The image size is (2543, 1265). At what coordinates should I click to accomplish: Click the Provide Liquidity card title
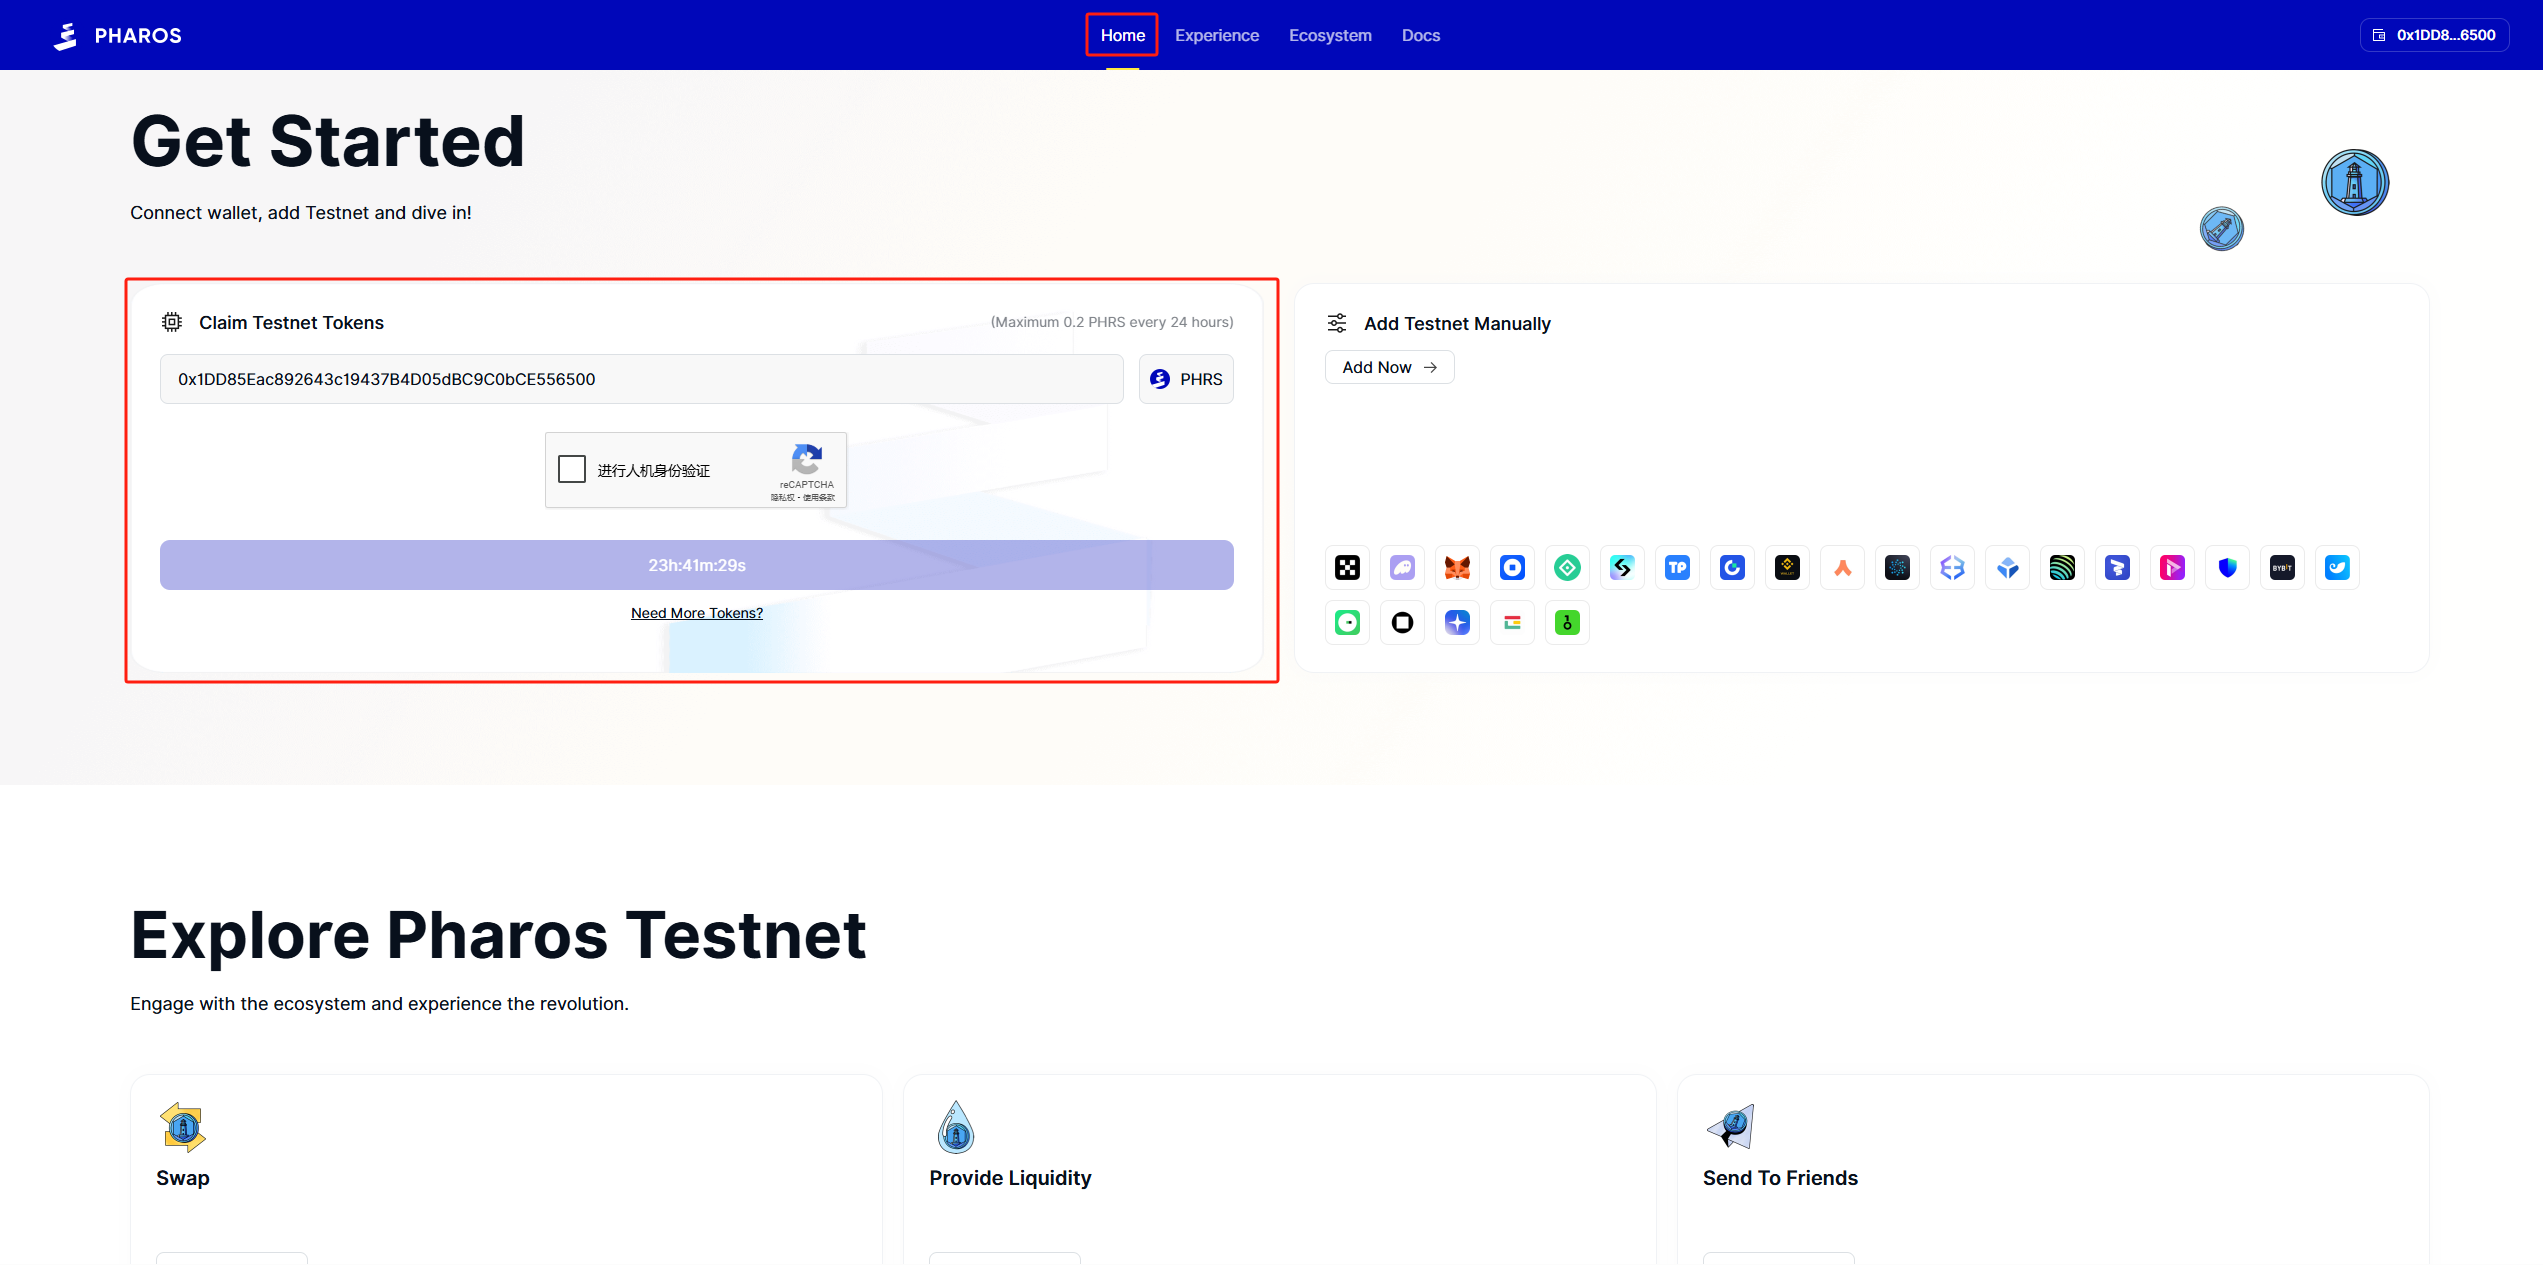click(1010, 1178)
